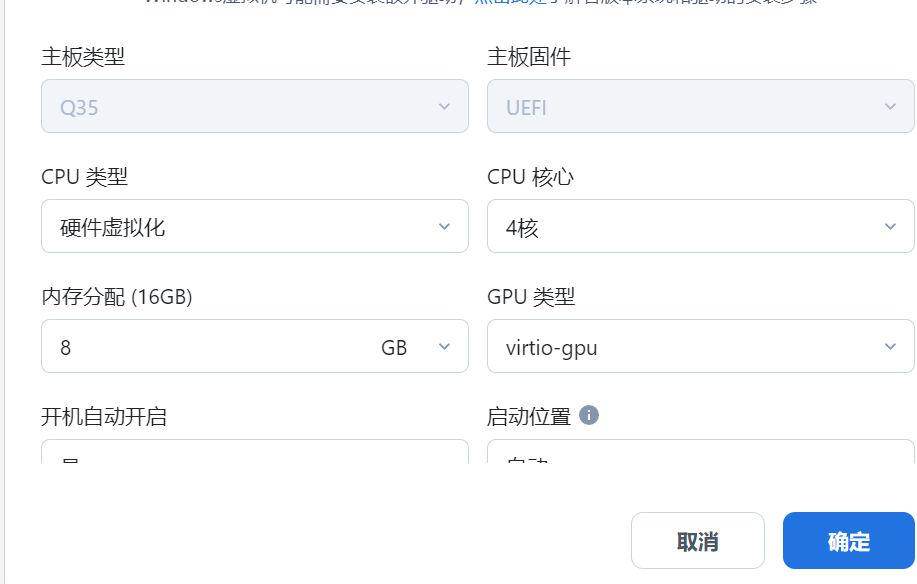Click the CPU 核心 label
This screenshot has height=584, width=917.
point(530,177)
